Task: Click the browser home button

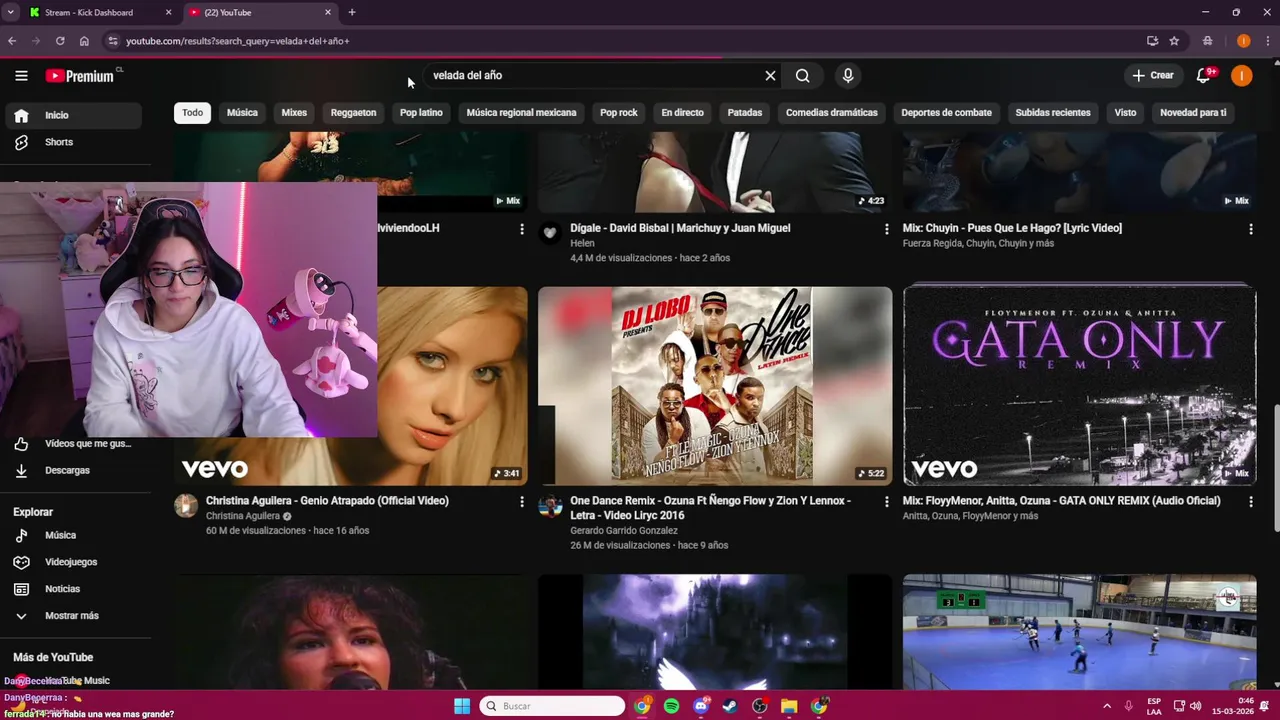Action: [x=84, y=41]
